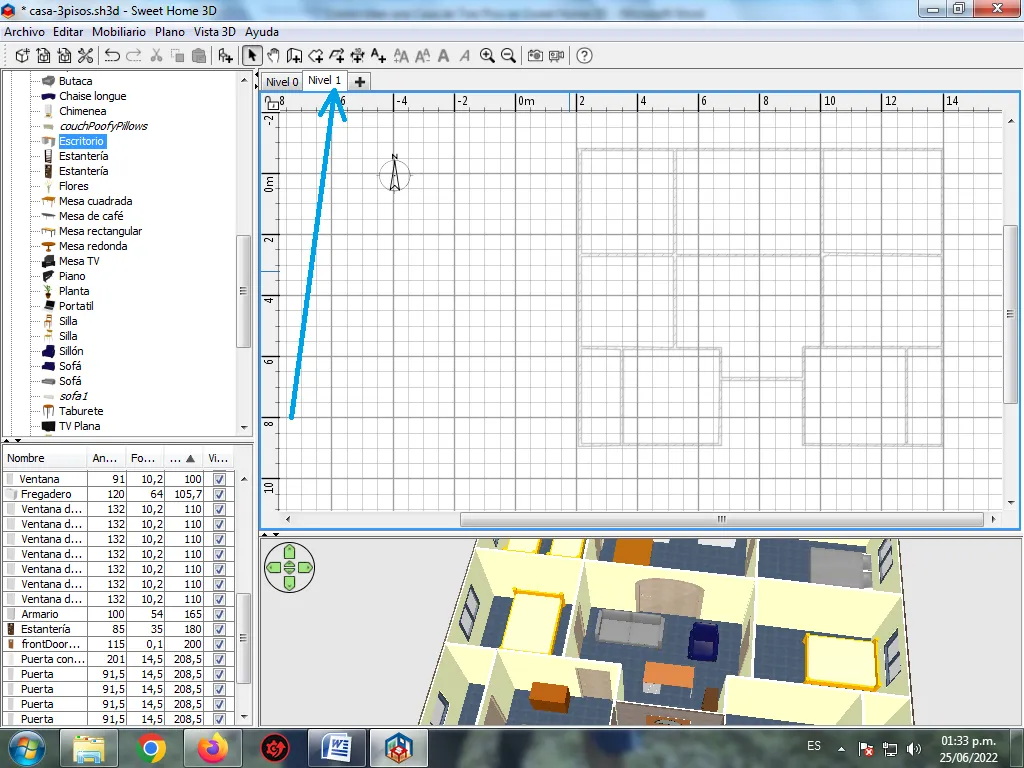Activate the Select arrow tool

coord(251,56)
